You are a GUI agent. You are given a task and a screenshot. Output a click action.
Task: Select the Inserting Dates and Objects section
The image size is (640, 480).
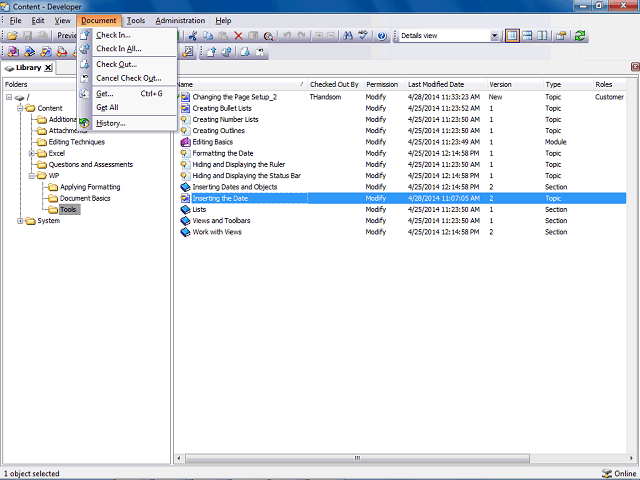click(402, 187)
